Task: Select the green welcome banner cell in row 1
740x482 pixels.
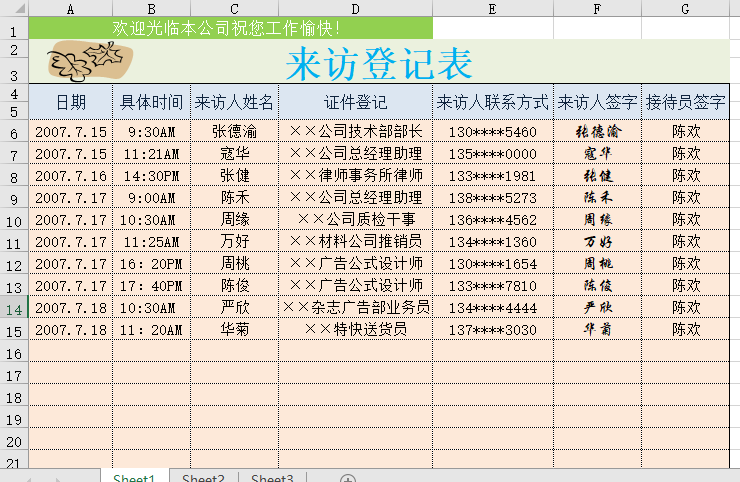Action: click(230, 28)
